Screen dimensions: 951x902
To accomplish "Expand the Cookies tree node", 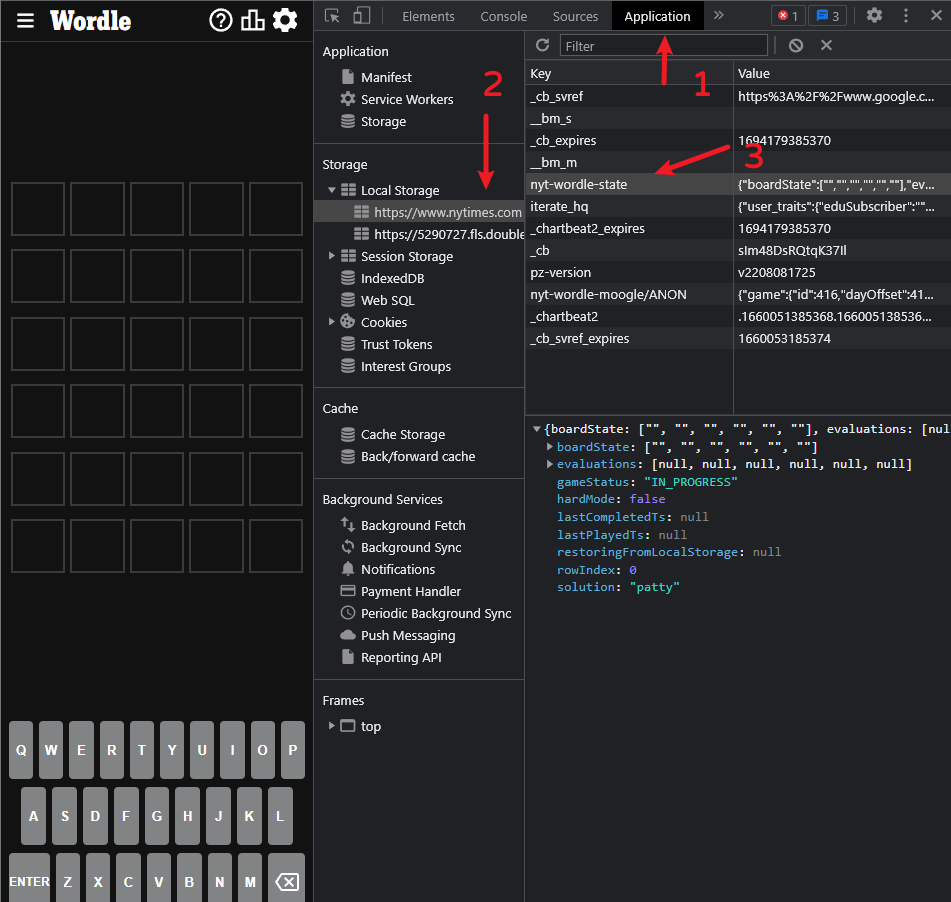I will [x=332, y=322].
